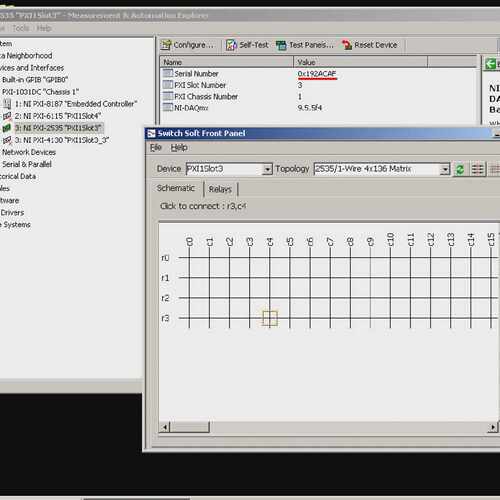Select NI PXI-4130 PXI1Slot3_3 tree item
The width and height of the screenshot is (500, 500).
[62, 140]
